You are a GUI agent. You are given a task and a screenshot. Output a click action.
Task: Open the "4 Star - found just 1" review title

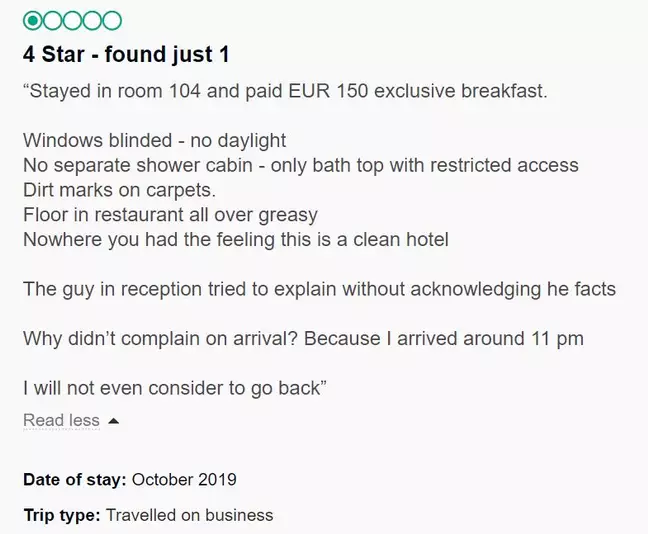coord(133,54)
